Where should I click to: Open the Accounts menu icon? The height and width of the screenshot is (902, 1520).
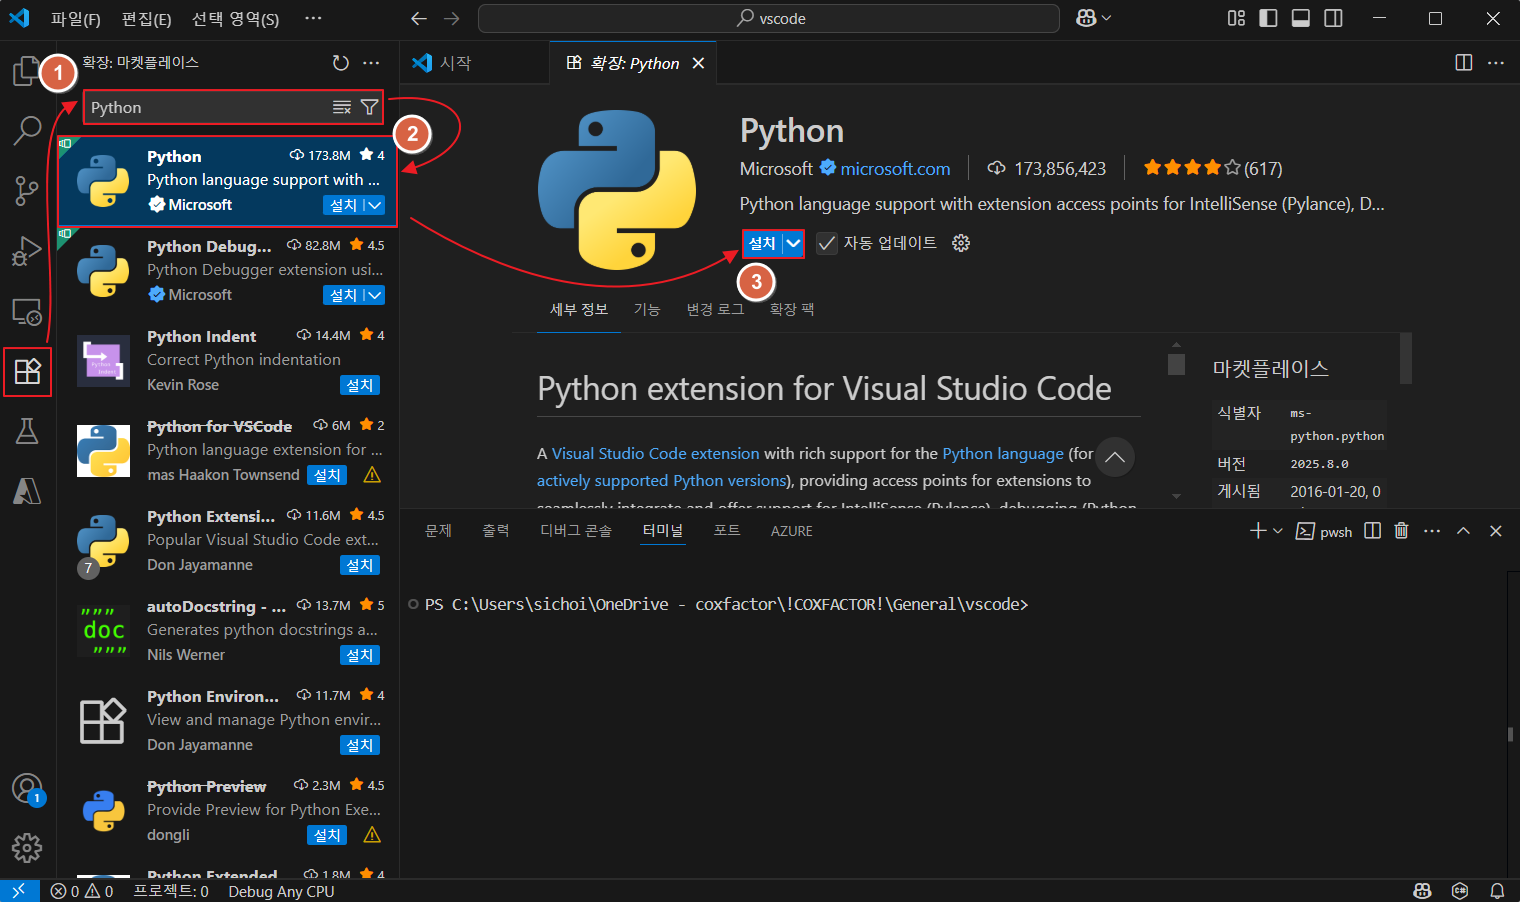pos(27,789)
